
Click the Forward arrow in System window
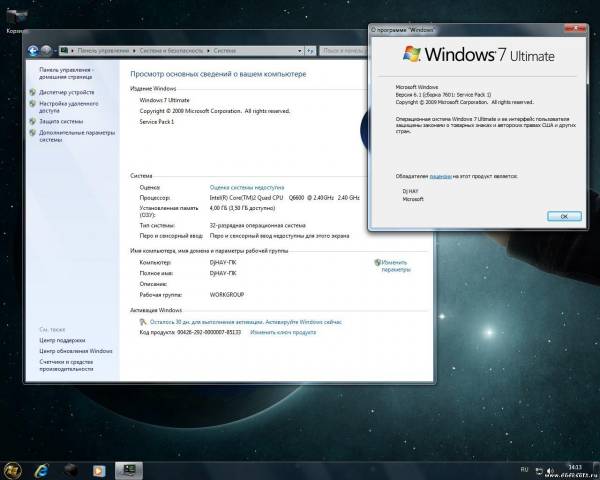(x=46, y=51)
